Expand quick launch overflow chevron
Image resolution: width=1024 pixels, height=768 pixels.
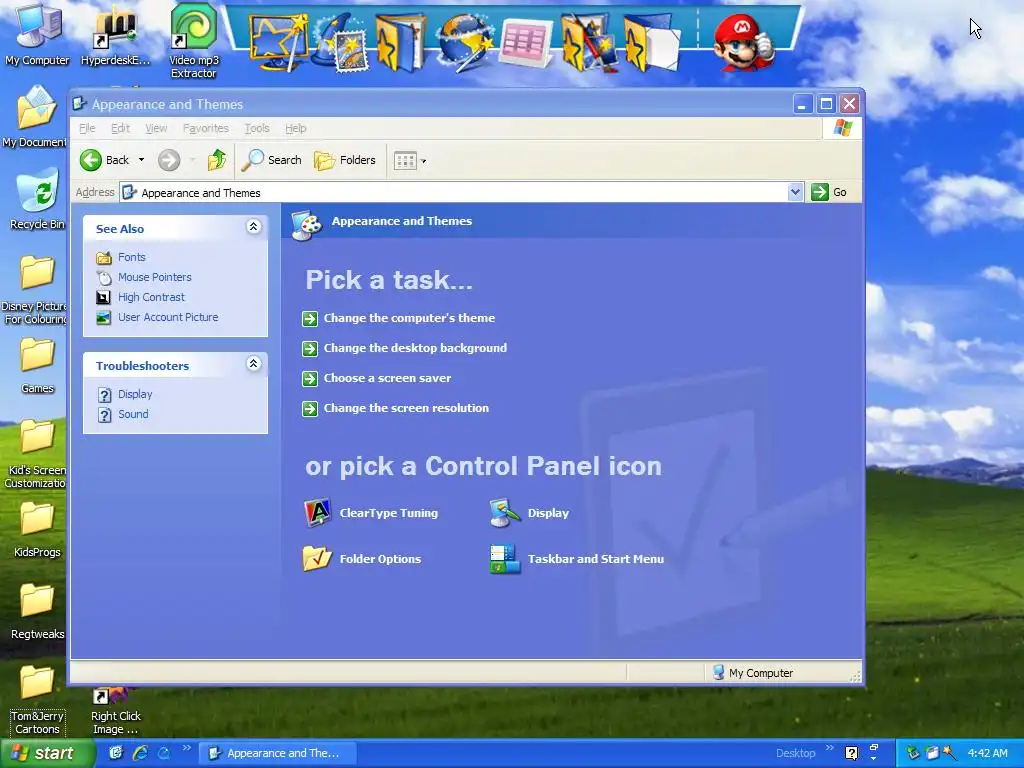tap(187, 748)
